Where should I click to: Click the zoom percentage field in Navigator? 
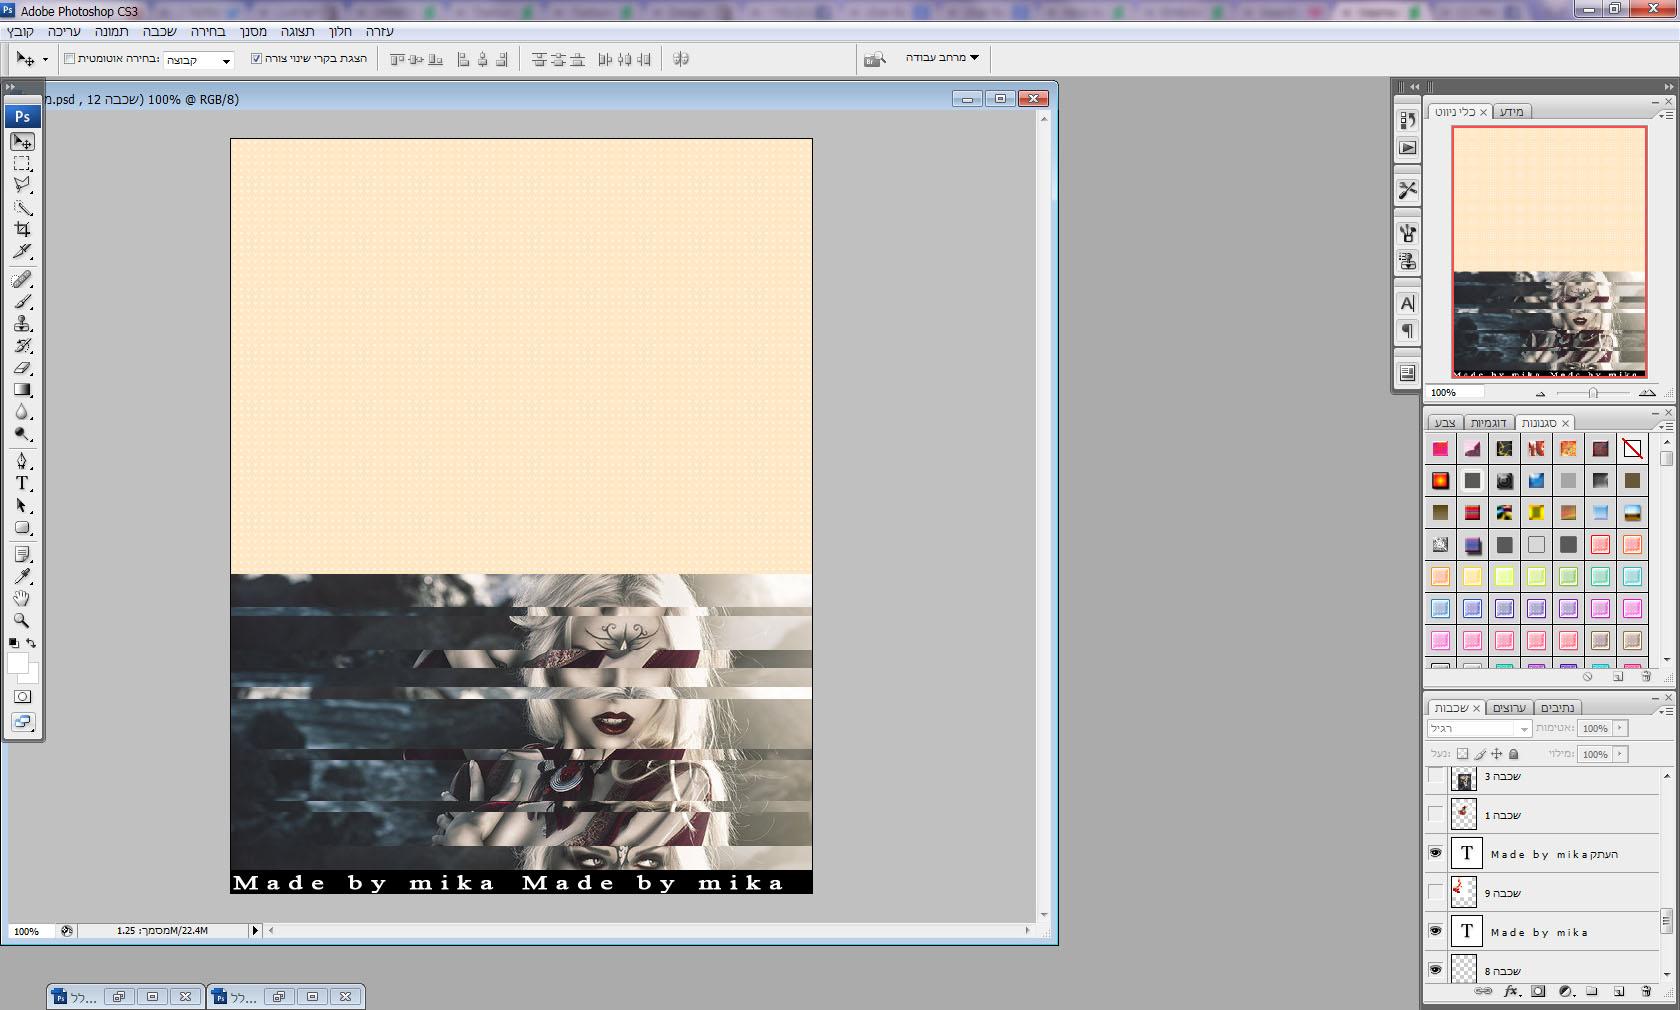(x=1453, y=393)
